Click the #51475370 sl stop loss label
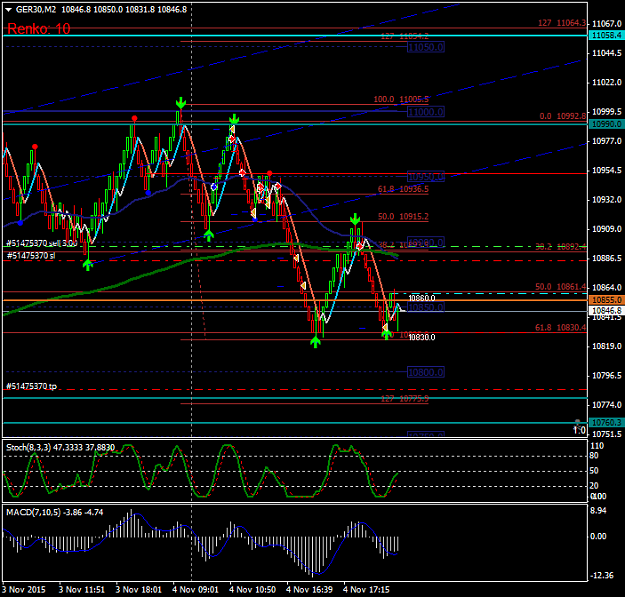Viewport: 625px width, 597px height. (x=31, y=255)
